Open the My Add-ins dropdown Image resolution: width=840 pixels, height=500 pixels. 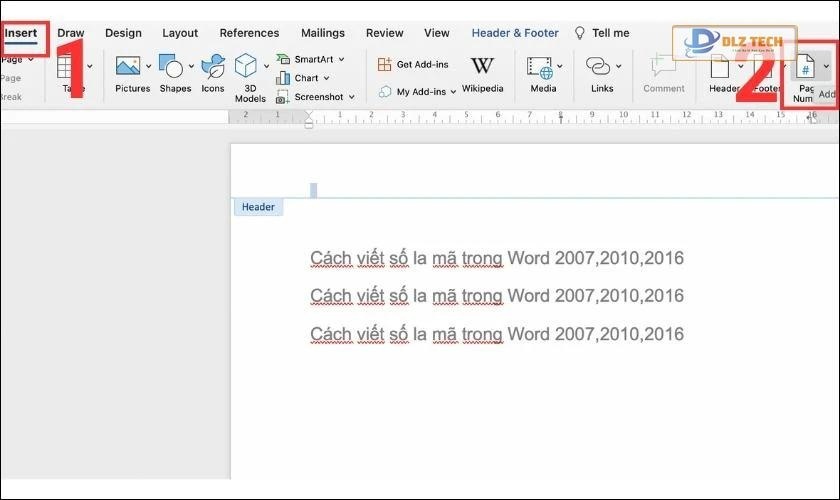pos(453,92)
